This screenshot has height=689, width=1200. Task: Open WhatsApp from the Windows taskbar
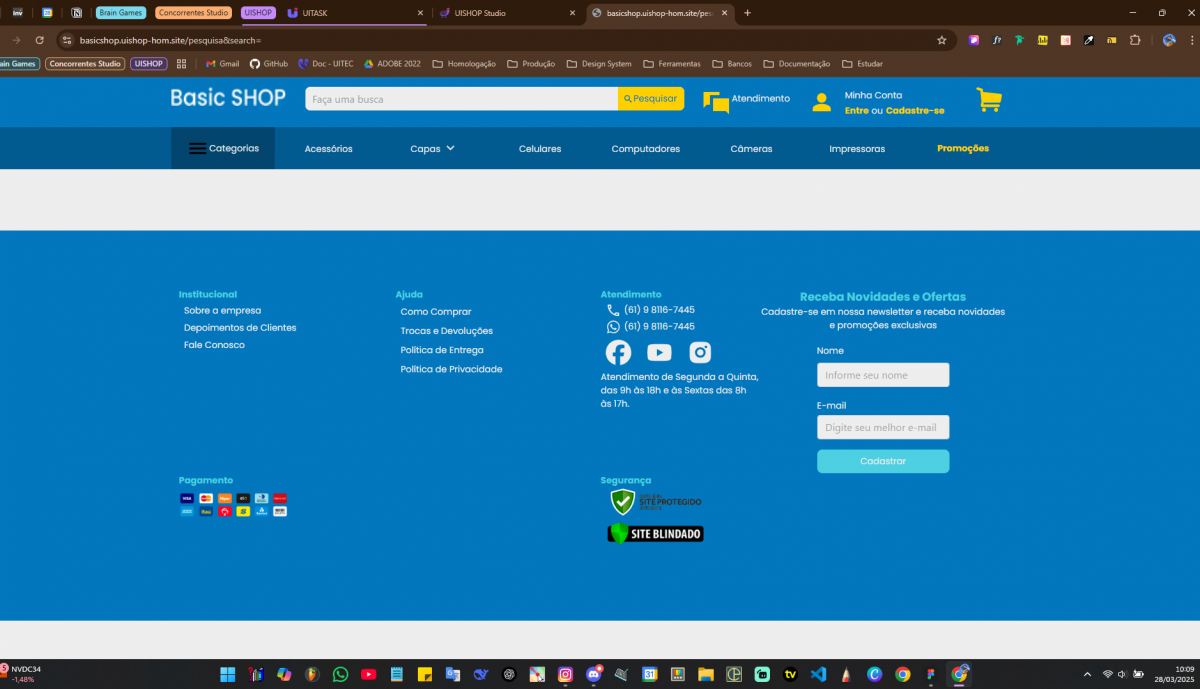click(341, 674)
